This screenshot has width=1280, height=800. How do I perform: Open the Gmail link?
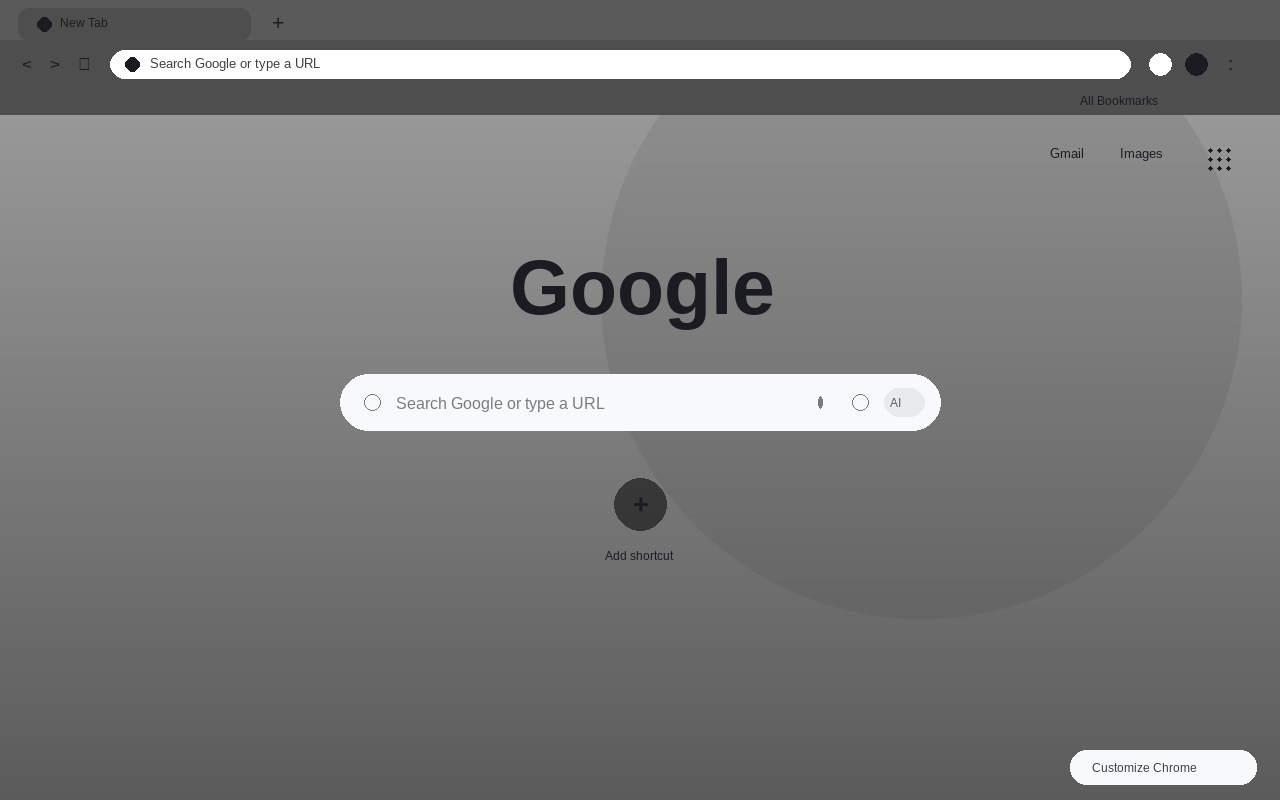point(1067,154)
